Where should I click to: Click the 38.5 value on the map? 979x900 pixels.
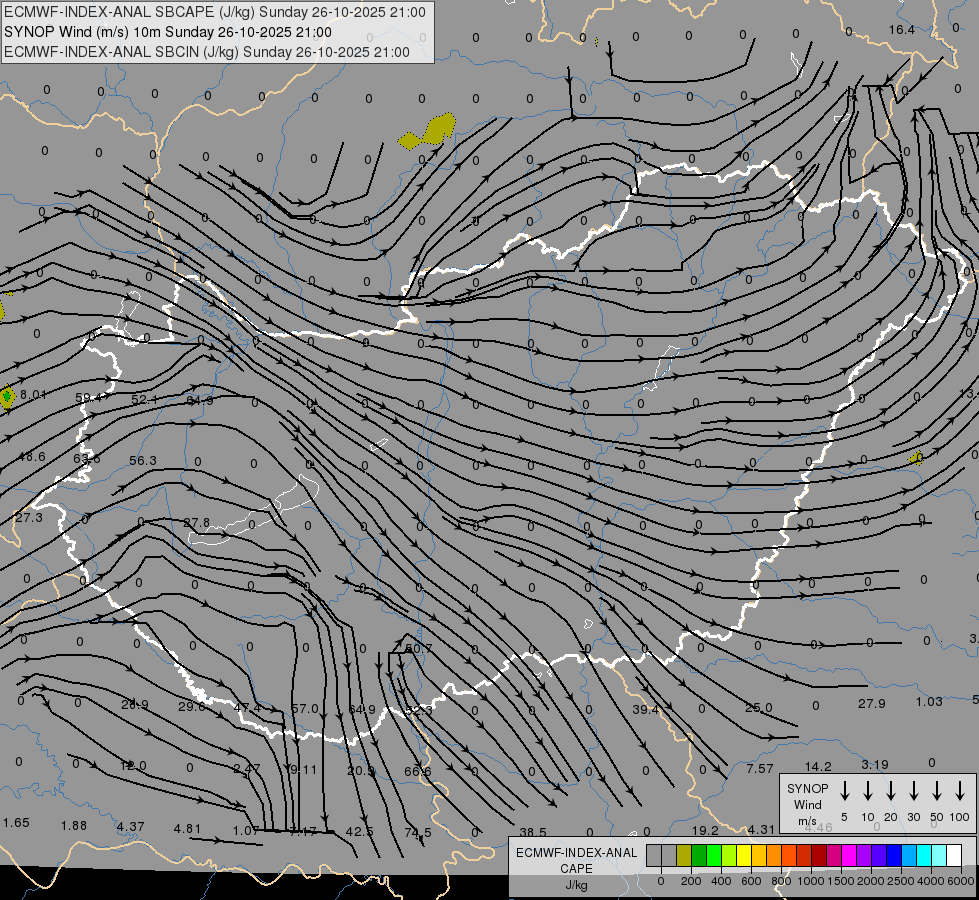[533, 832]
